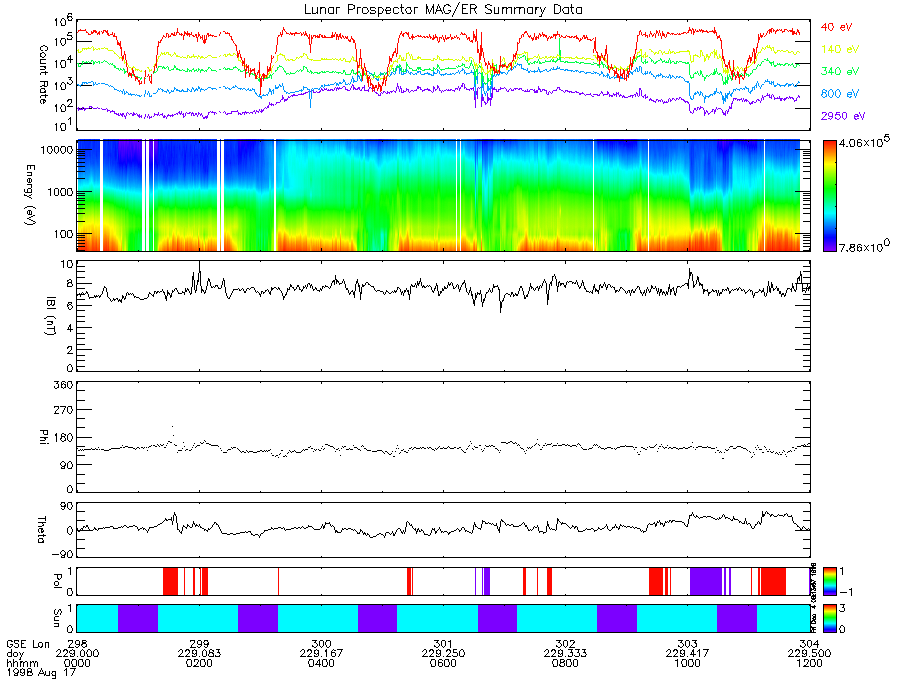Viewport: 900px width, 700px height.
Task: Click the '1998 Aug 17' date label
Action: coord(41,672)
